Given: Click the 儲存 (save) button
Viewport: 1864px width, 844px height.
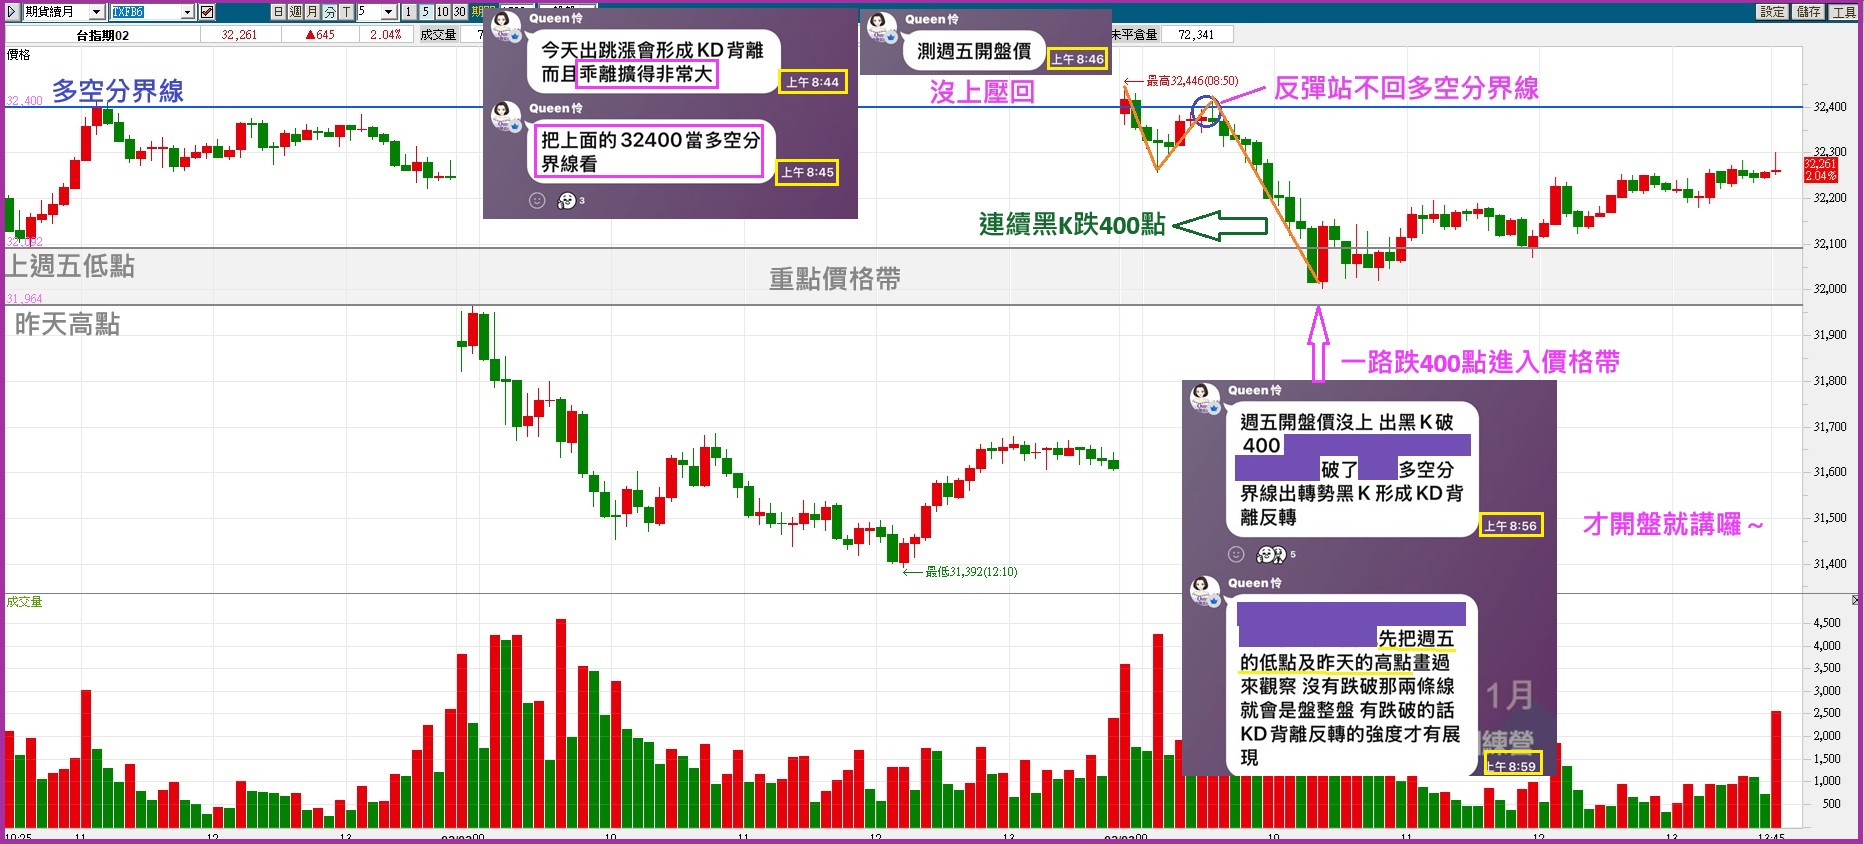Looking at the screenshot, I should tap(1808, 12).
